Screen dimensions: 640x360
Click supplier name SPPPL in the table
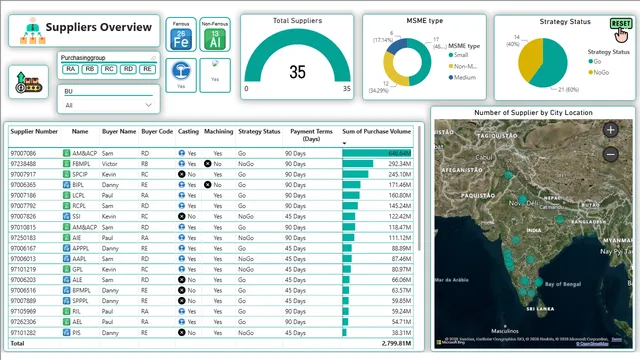click(80, 301)
